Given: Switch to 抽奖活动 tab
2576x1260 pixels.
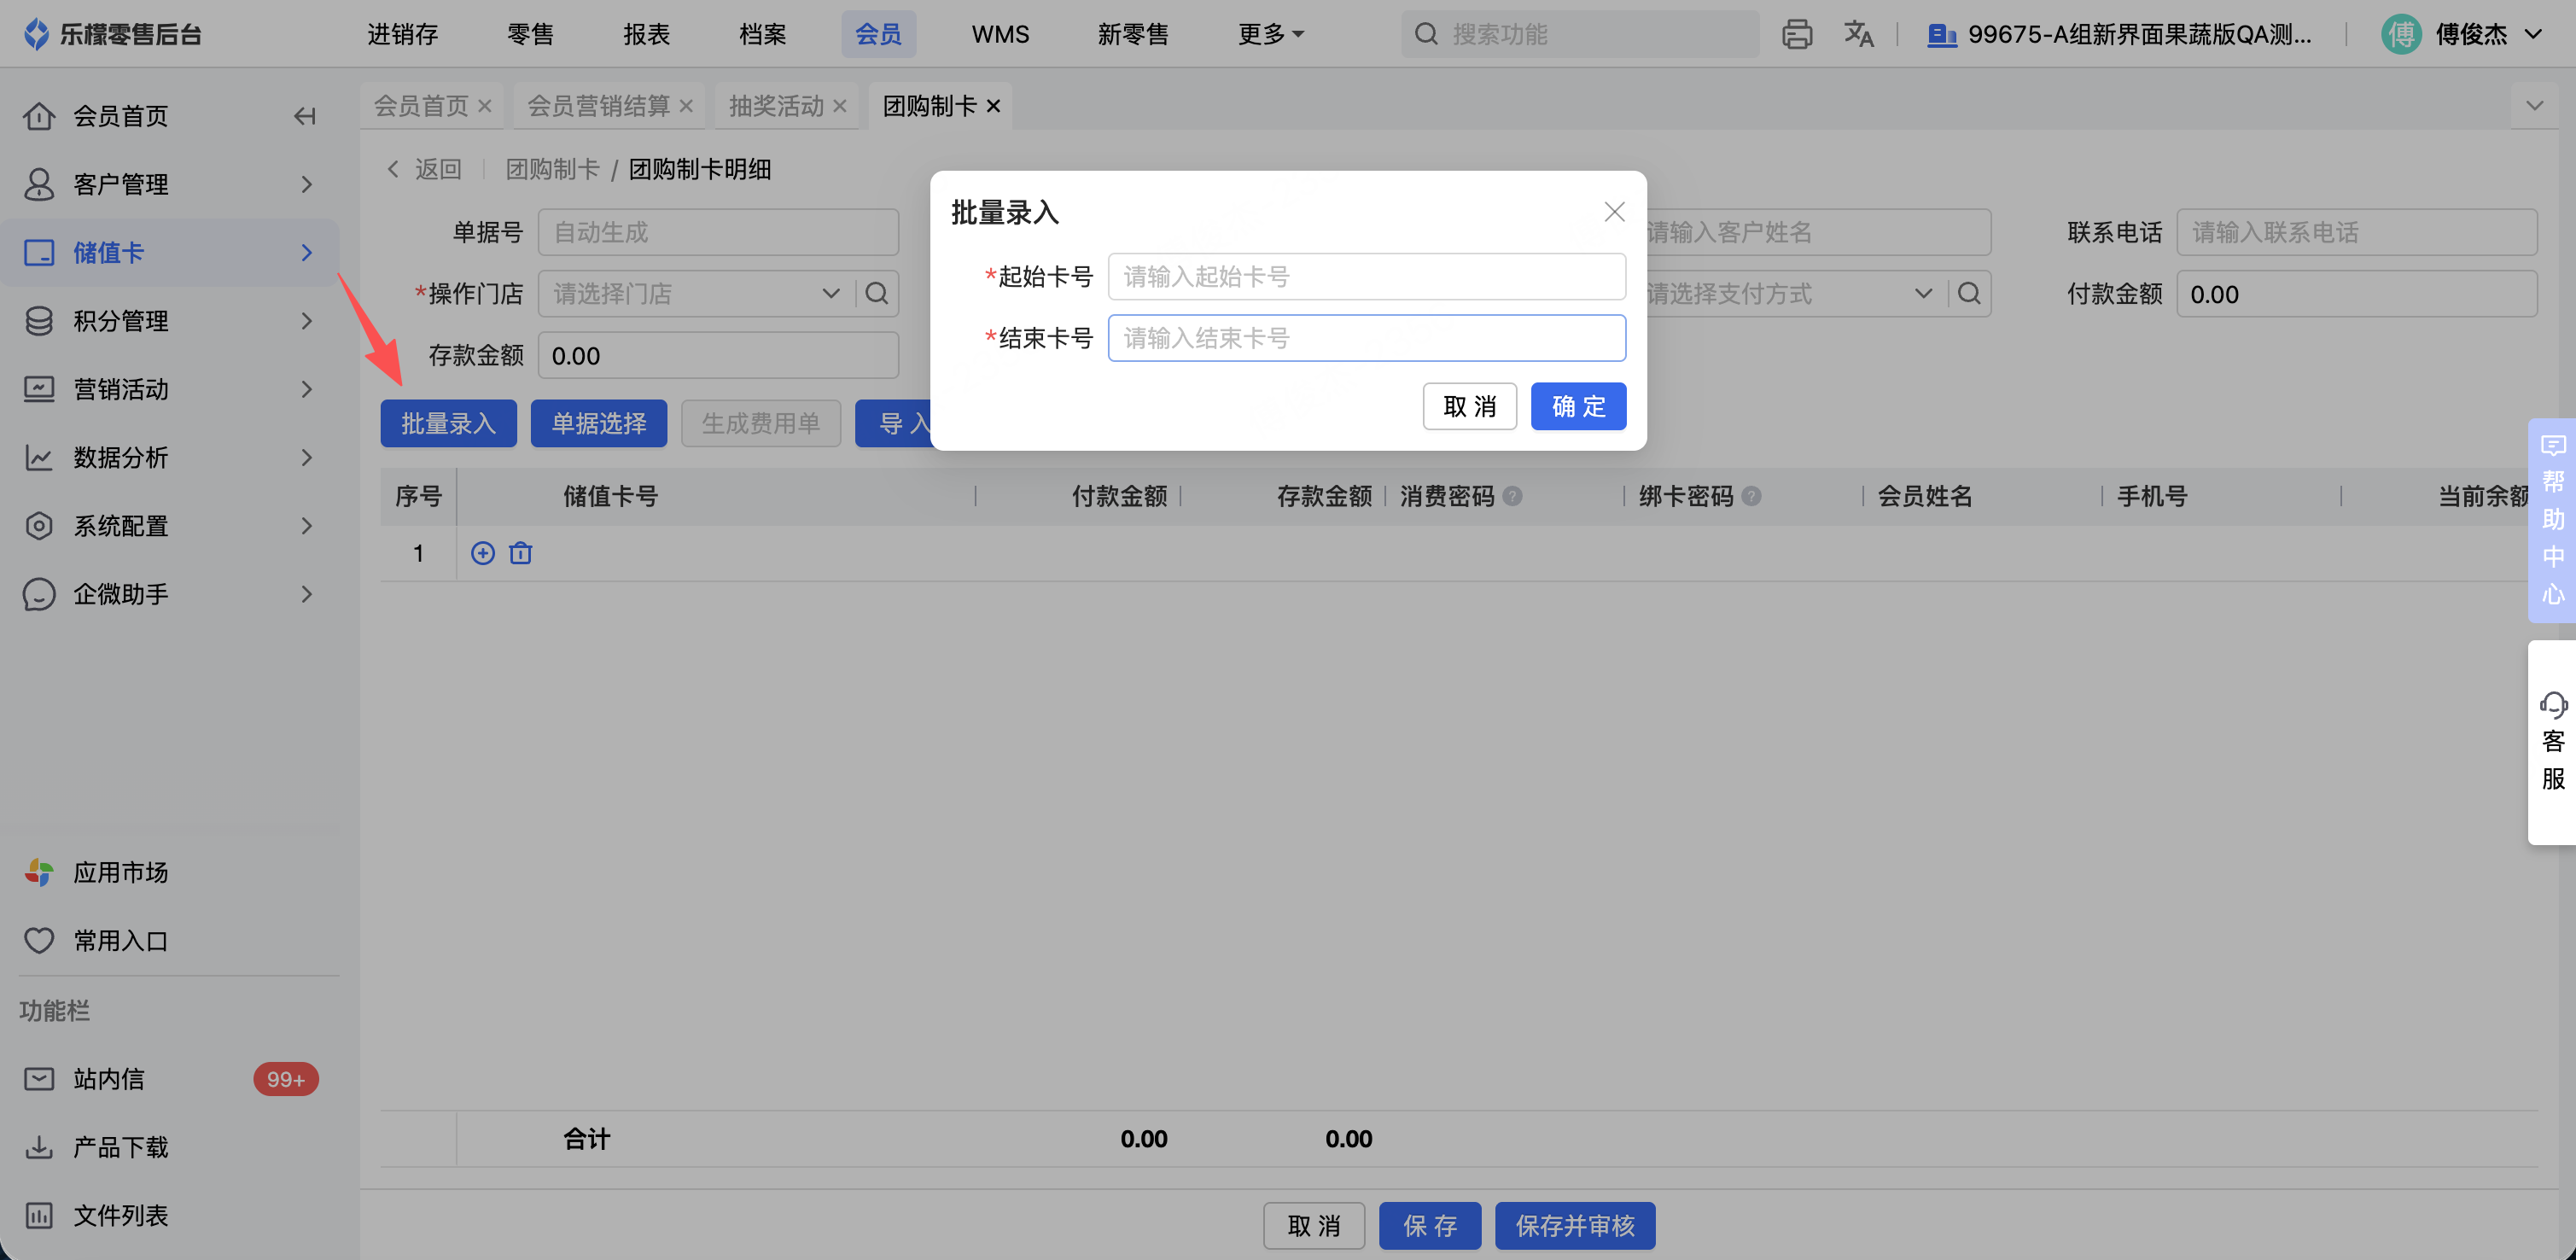Looking at the screenshot, I should click(x=776, y=106).
